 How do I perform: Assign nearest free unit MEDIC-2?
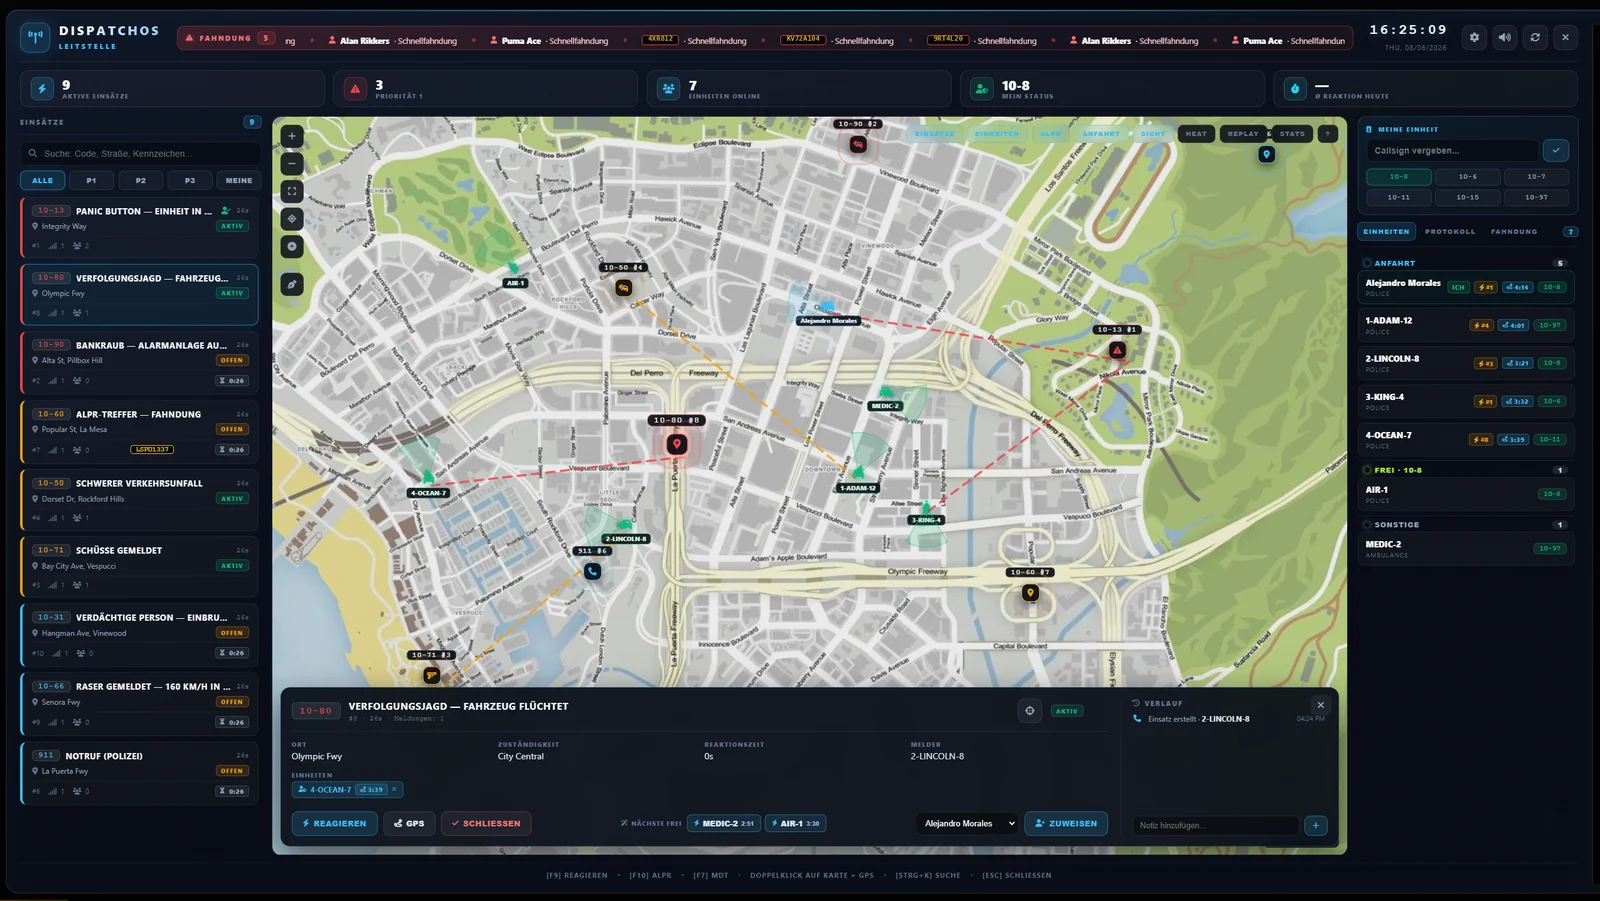(724, 823)
